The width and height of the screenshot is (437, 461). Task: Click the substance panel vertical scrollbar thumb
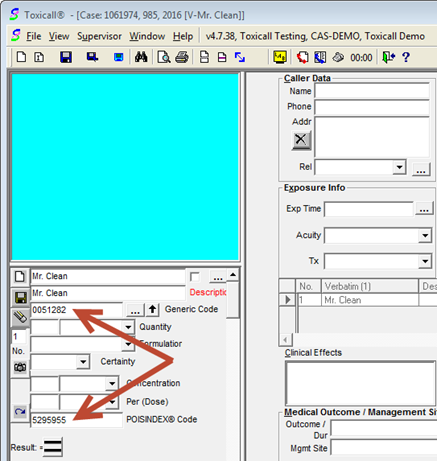(x=232, y=300)
